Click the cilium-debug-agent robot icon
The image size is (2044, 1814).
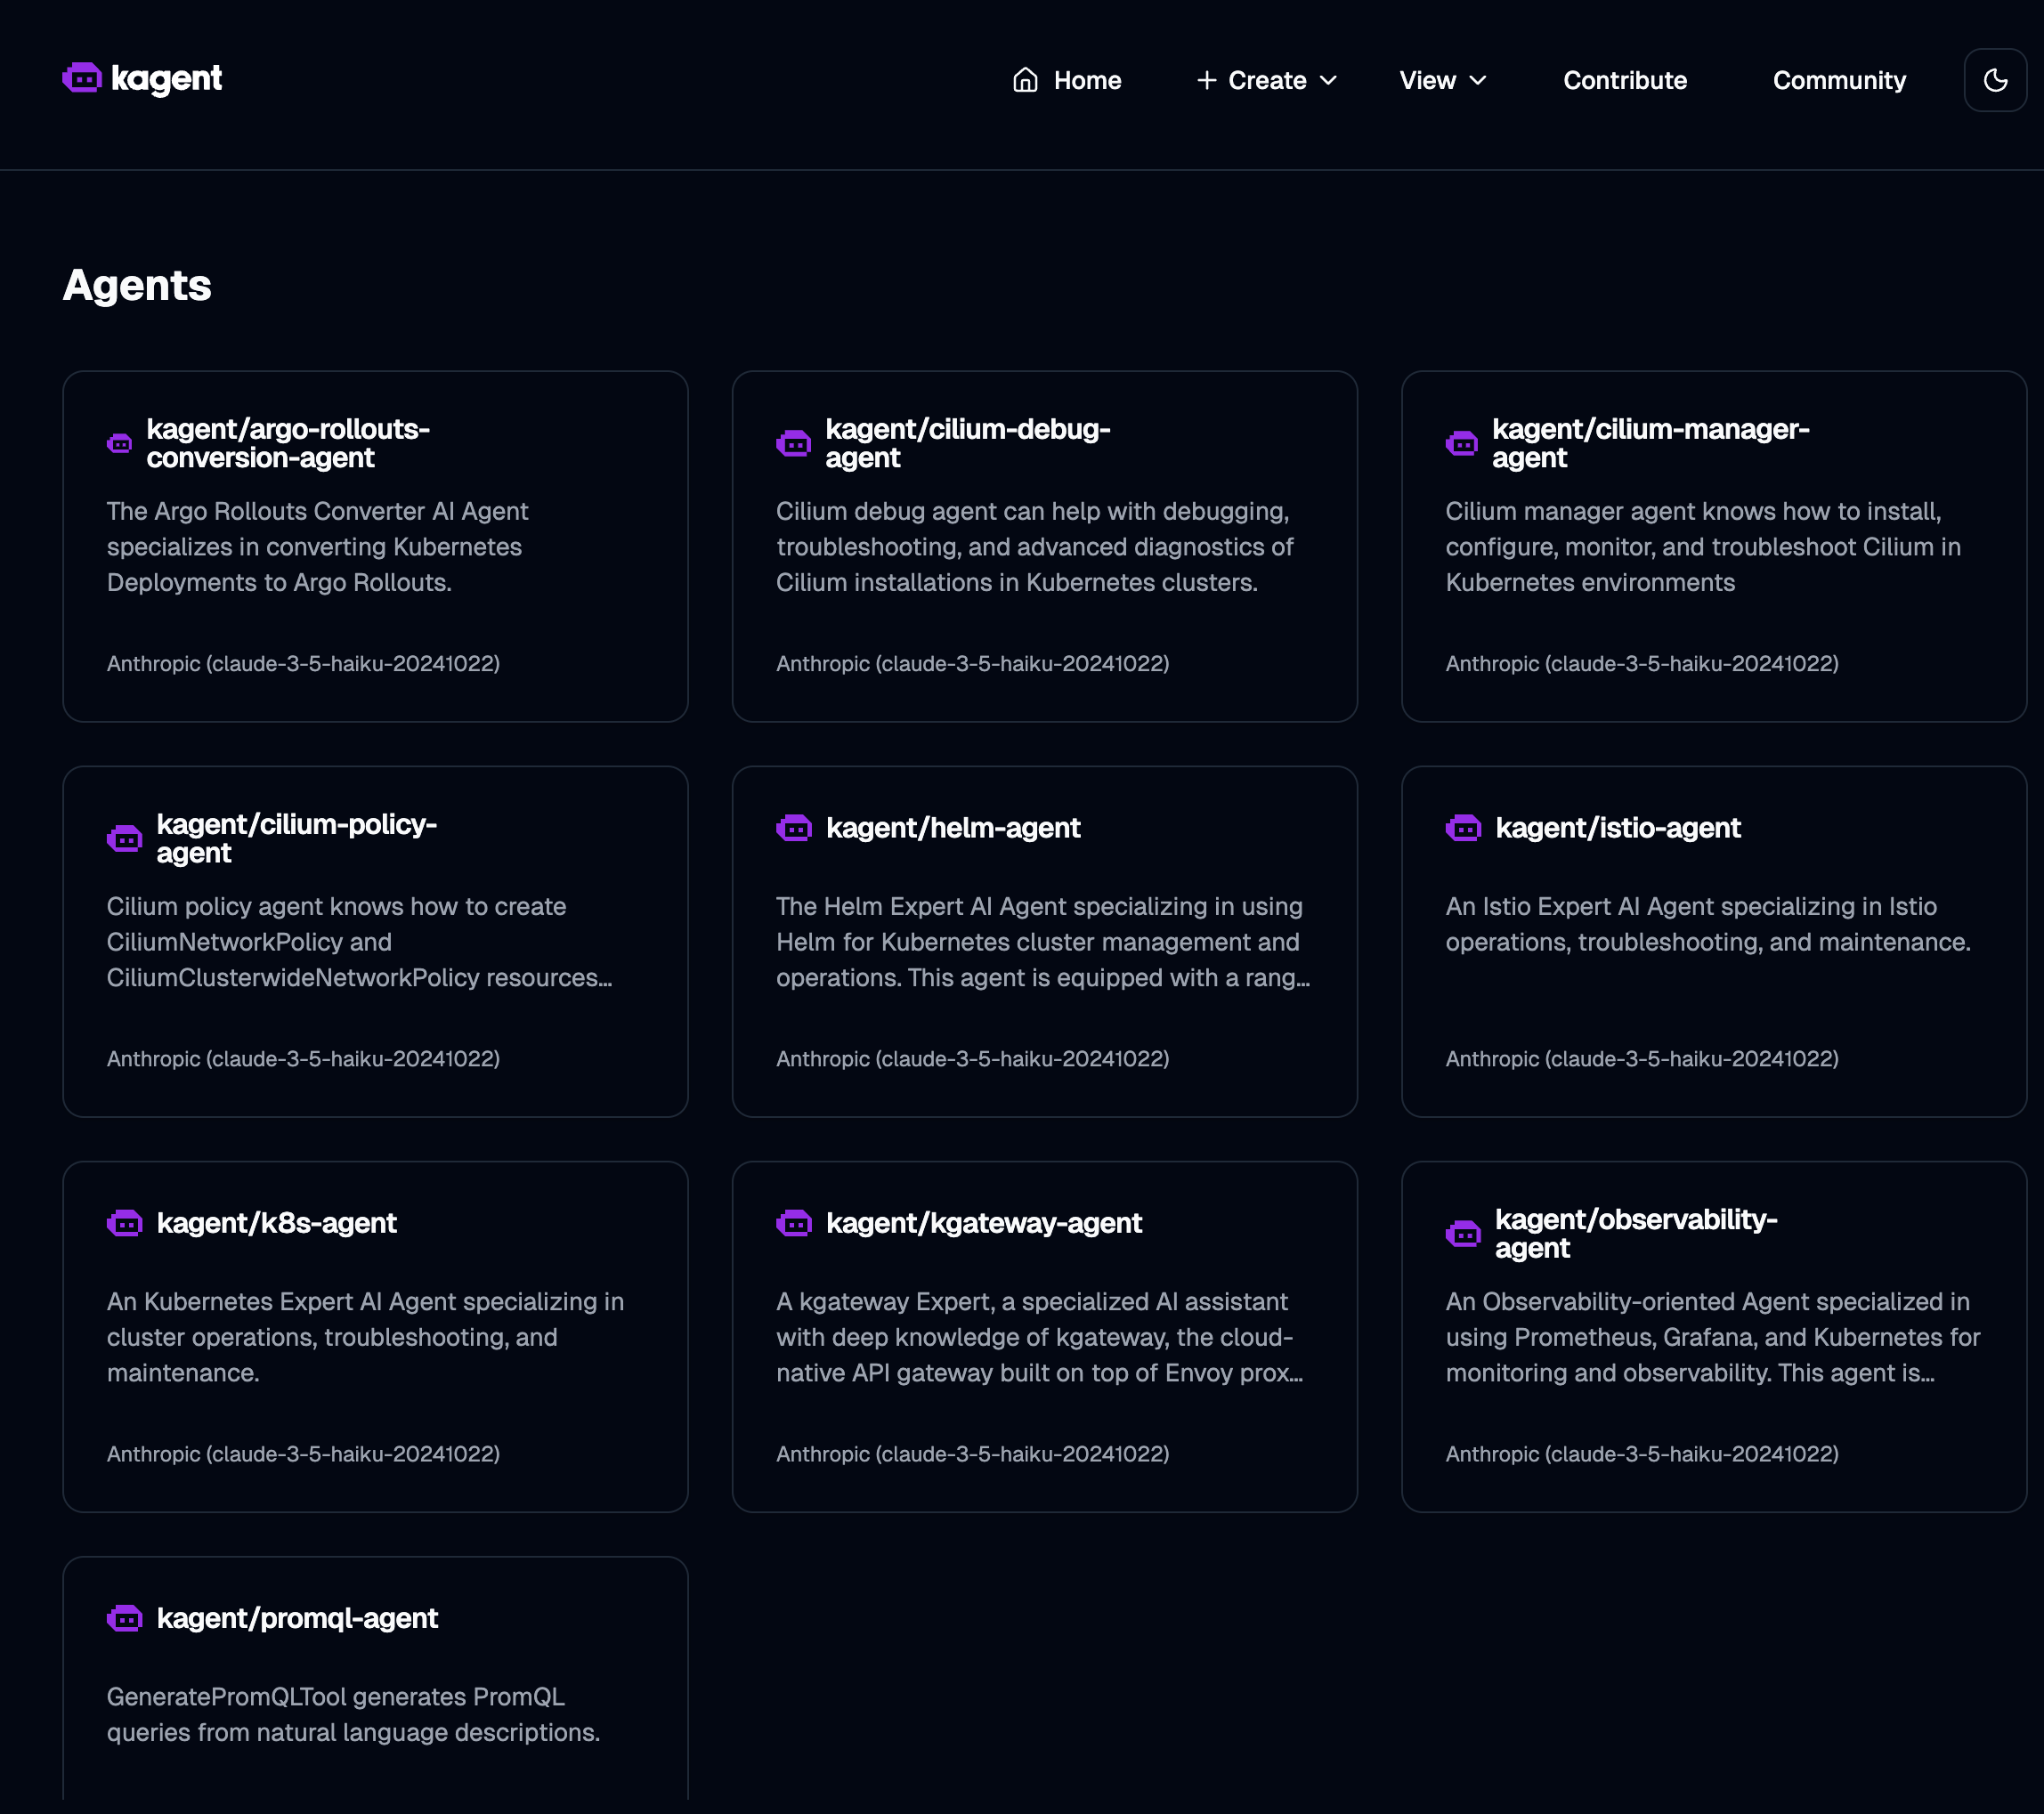[x=793, y=443]
